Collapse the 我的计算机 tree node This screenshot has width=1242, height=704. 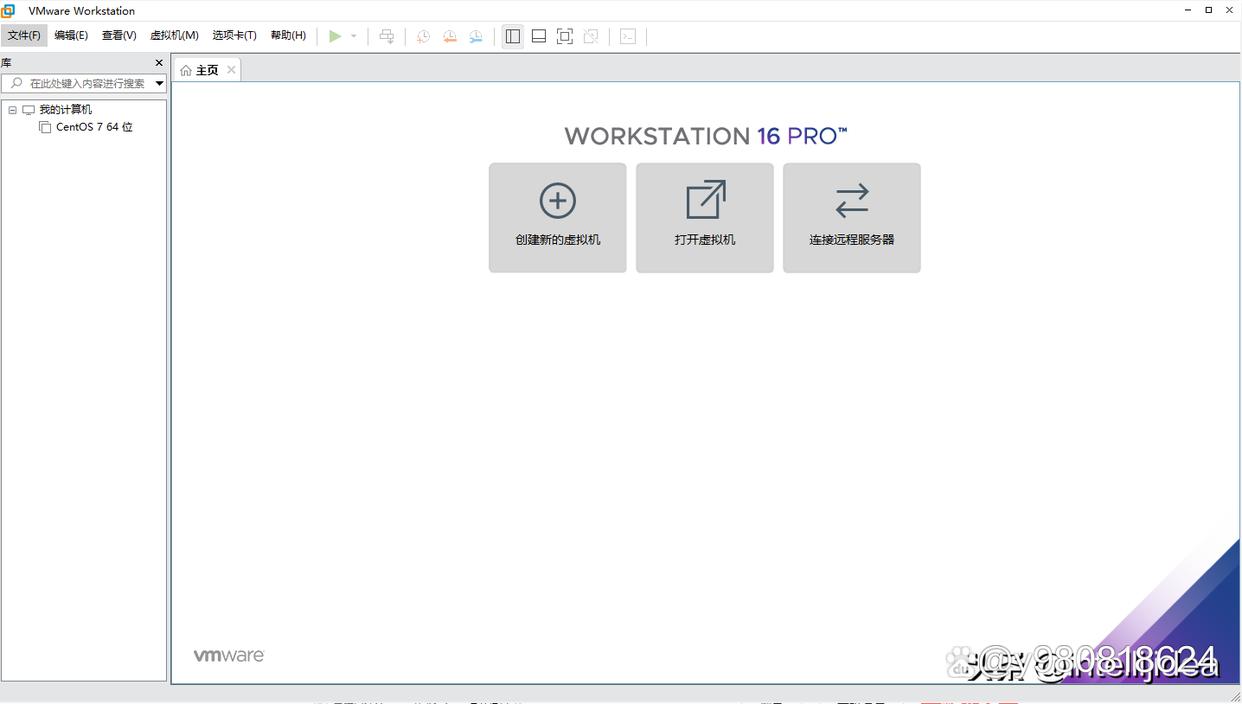(x=12, y=110)
